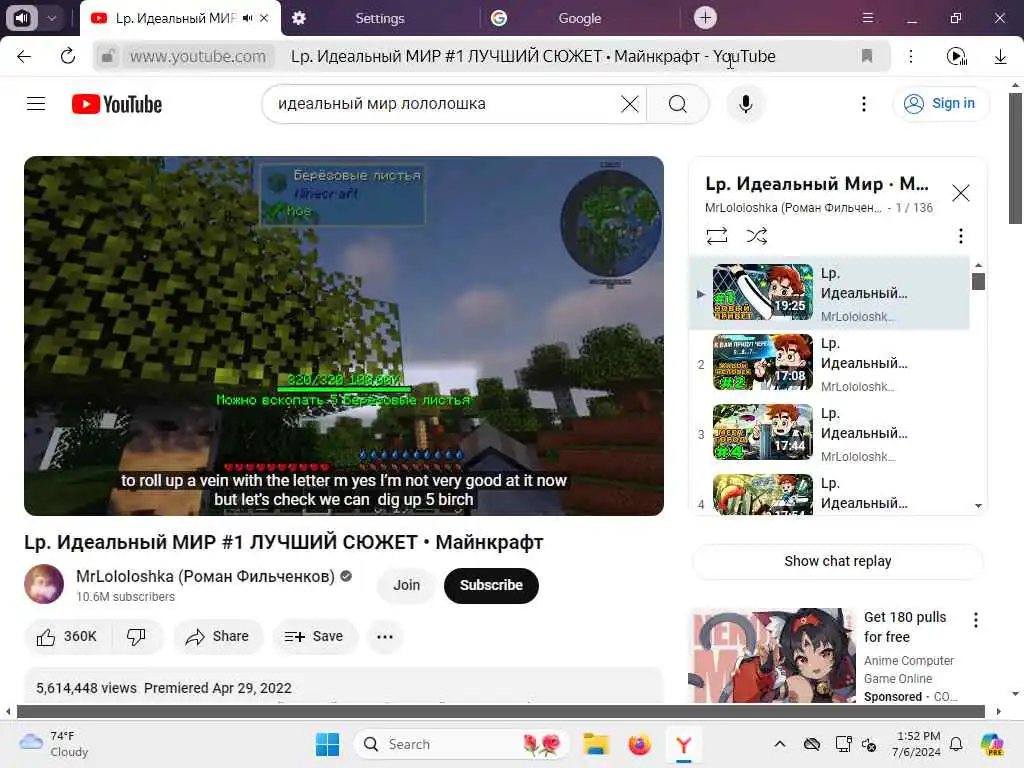Clear the search box with the X

[630, 104]
